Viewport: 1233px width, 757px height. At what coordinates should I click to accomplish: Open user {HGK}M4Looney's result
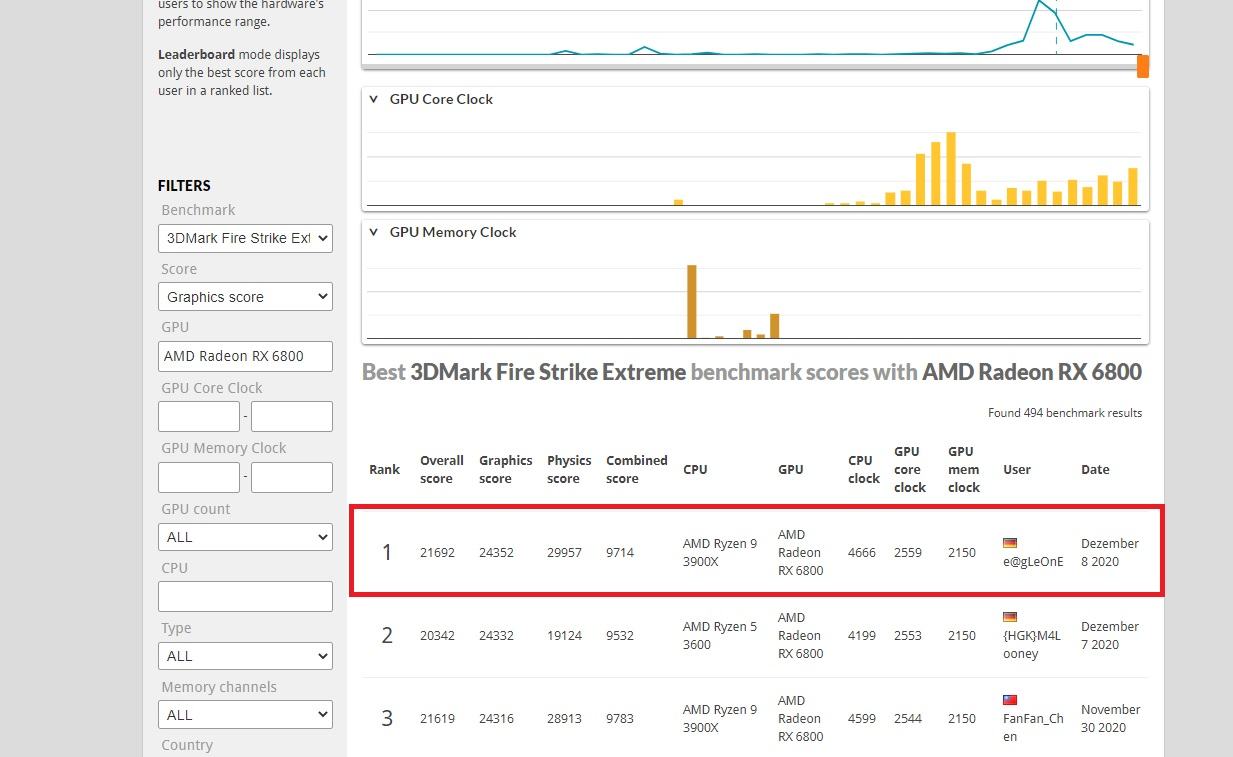(x=1032, y=644)
